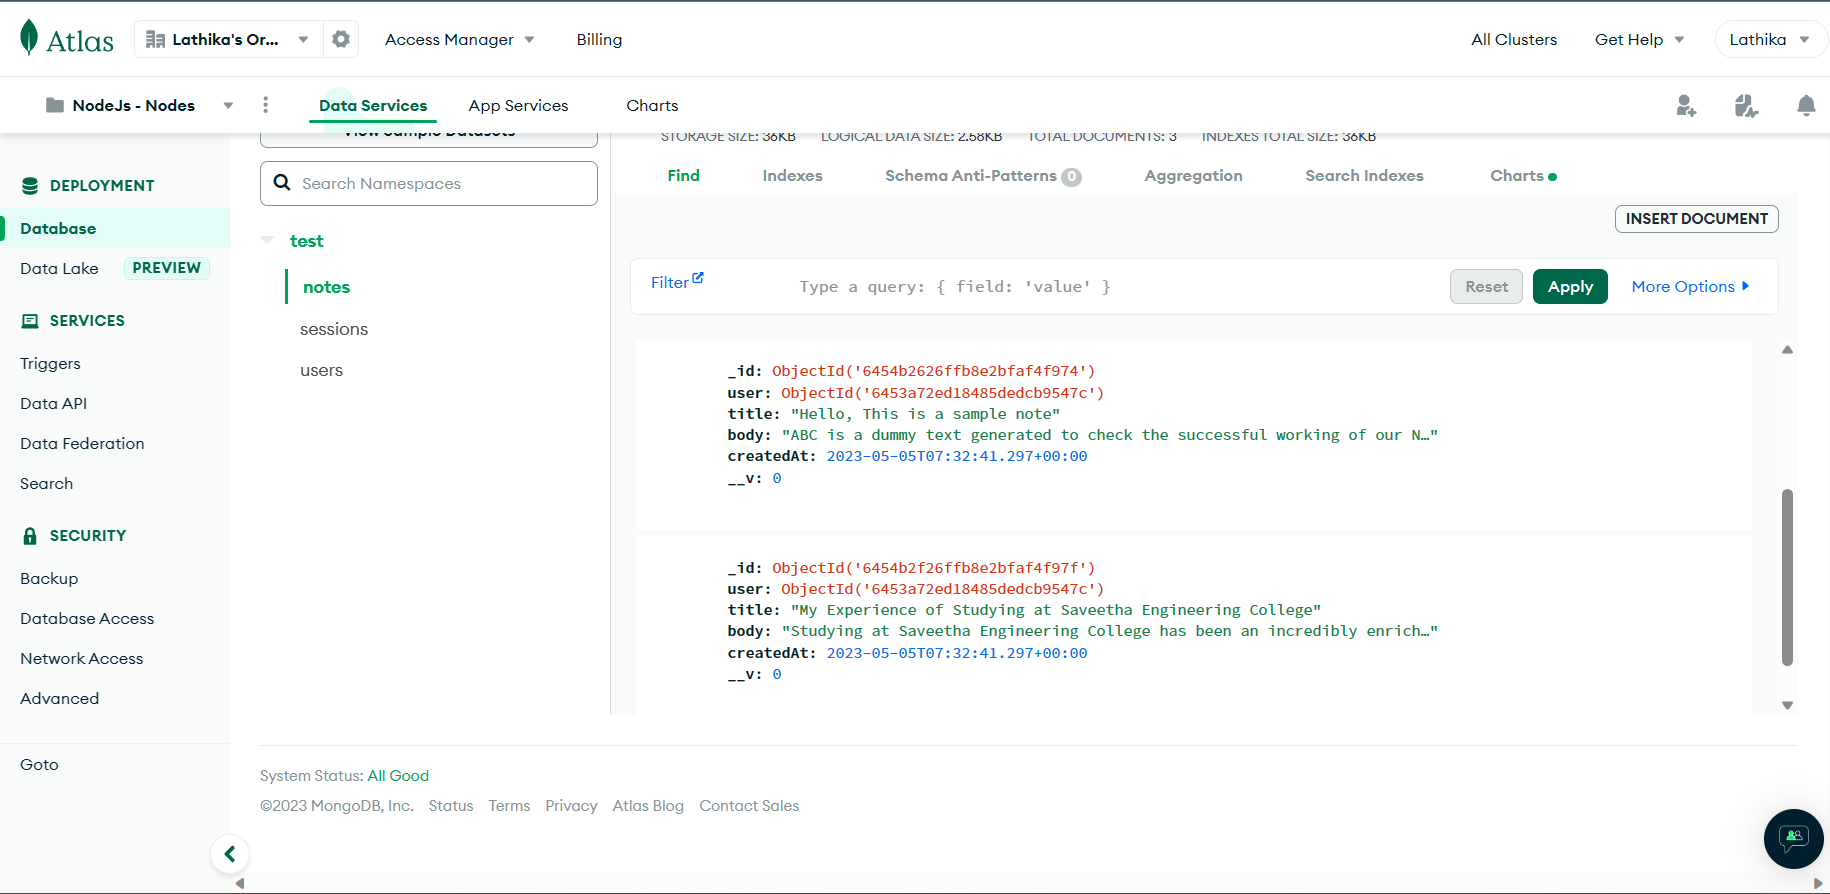Reset the query filter
Image resolution: width=1830 pixels, height=894 pixels.
1486,287
